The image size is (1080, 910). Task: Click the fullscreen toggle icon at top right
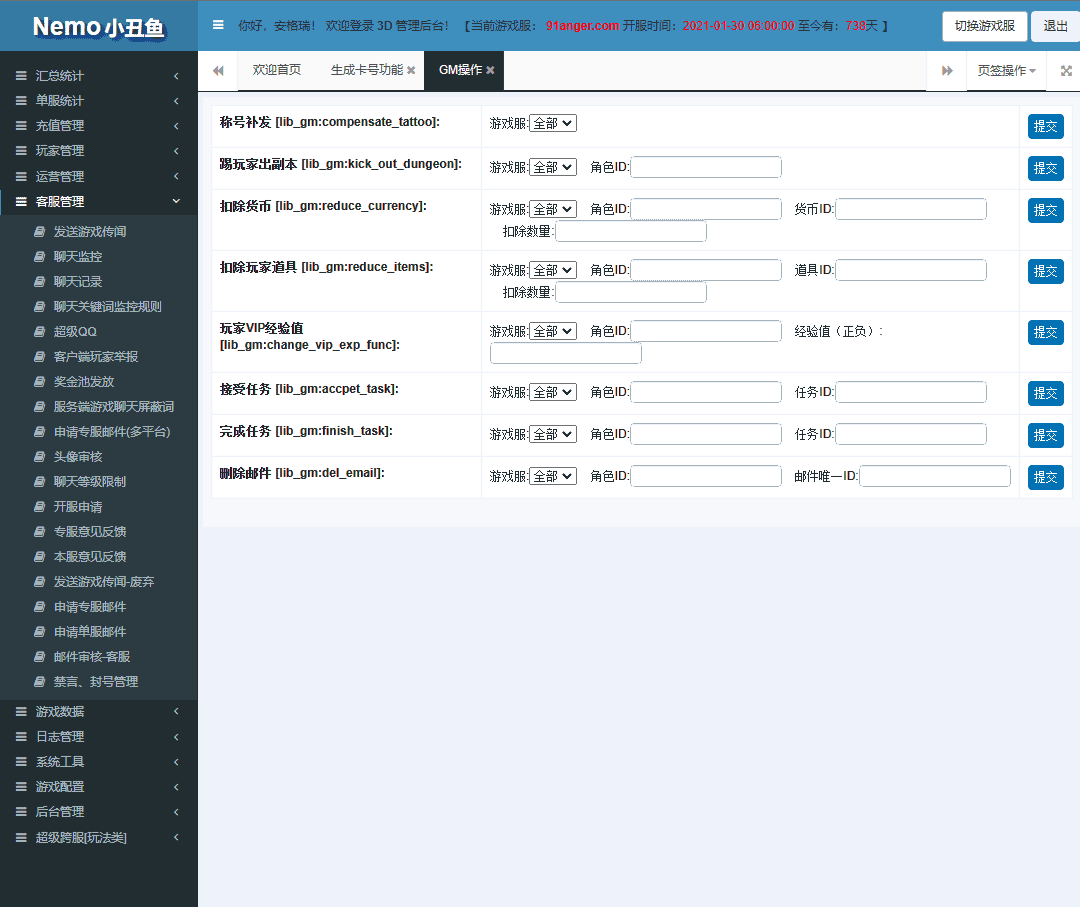tap(1064, 70)
